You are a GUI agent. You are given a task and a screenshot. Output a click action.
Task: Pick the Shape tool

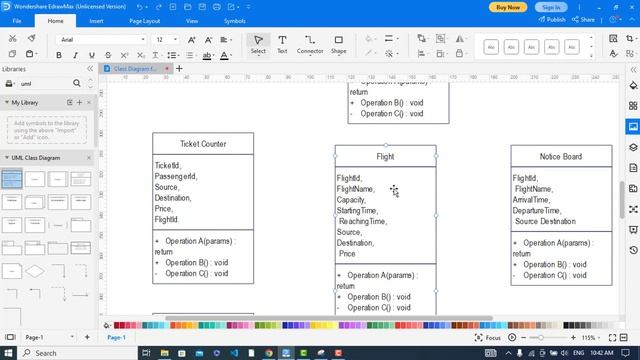338,44
